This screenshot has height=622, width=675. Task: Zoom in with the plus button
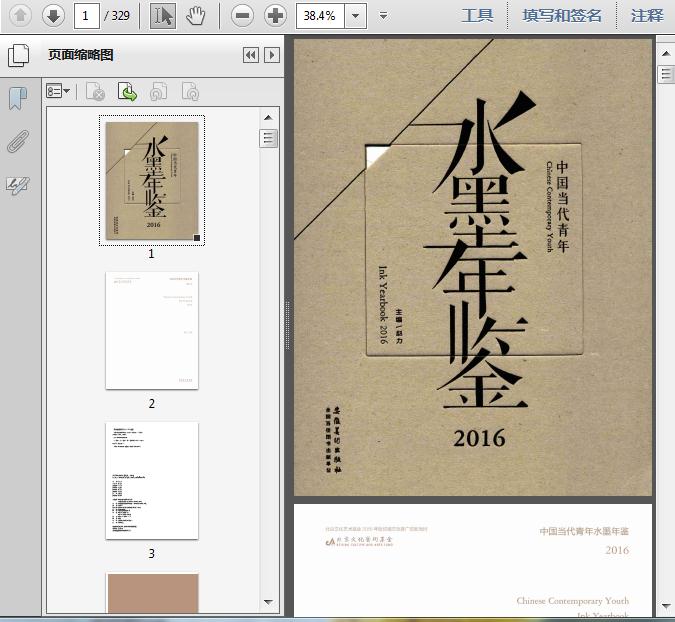[275, 16]
